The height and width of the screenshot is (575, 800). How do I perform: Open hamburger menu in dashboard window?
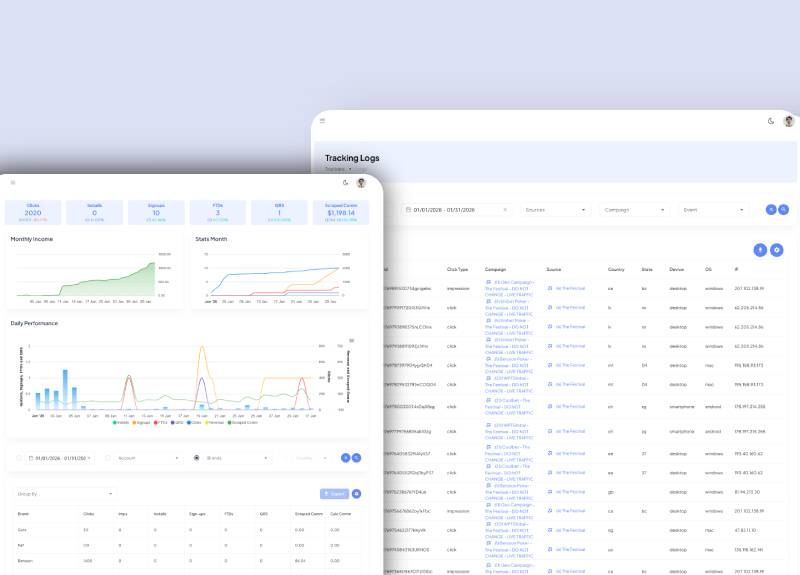[13, 182]
